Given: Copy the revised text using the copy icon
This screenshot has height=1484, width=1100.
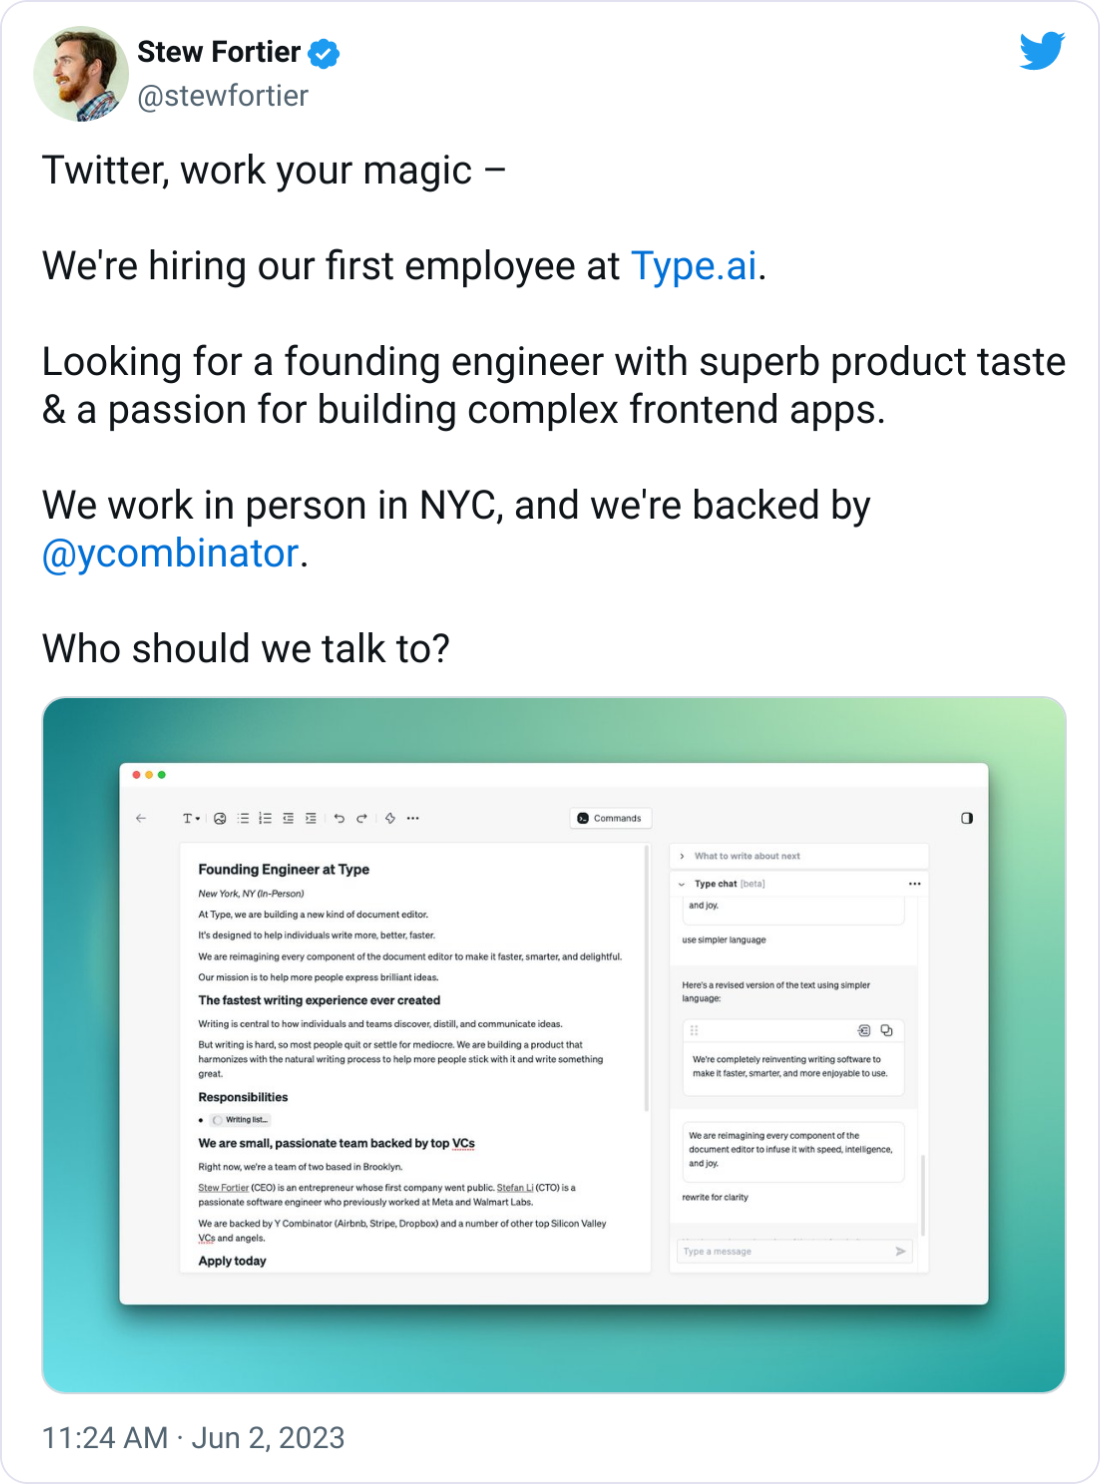Looking at the screenshot, I should pyautogui.click(x=886, y=1030).
